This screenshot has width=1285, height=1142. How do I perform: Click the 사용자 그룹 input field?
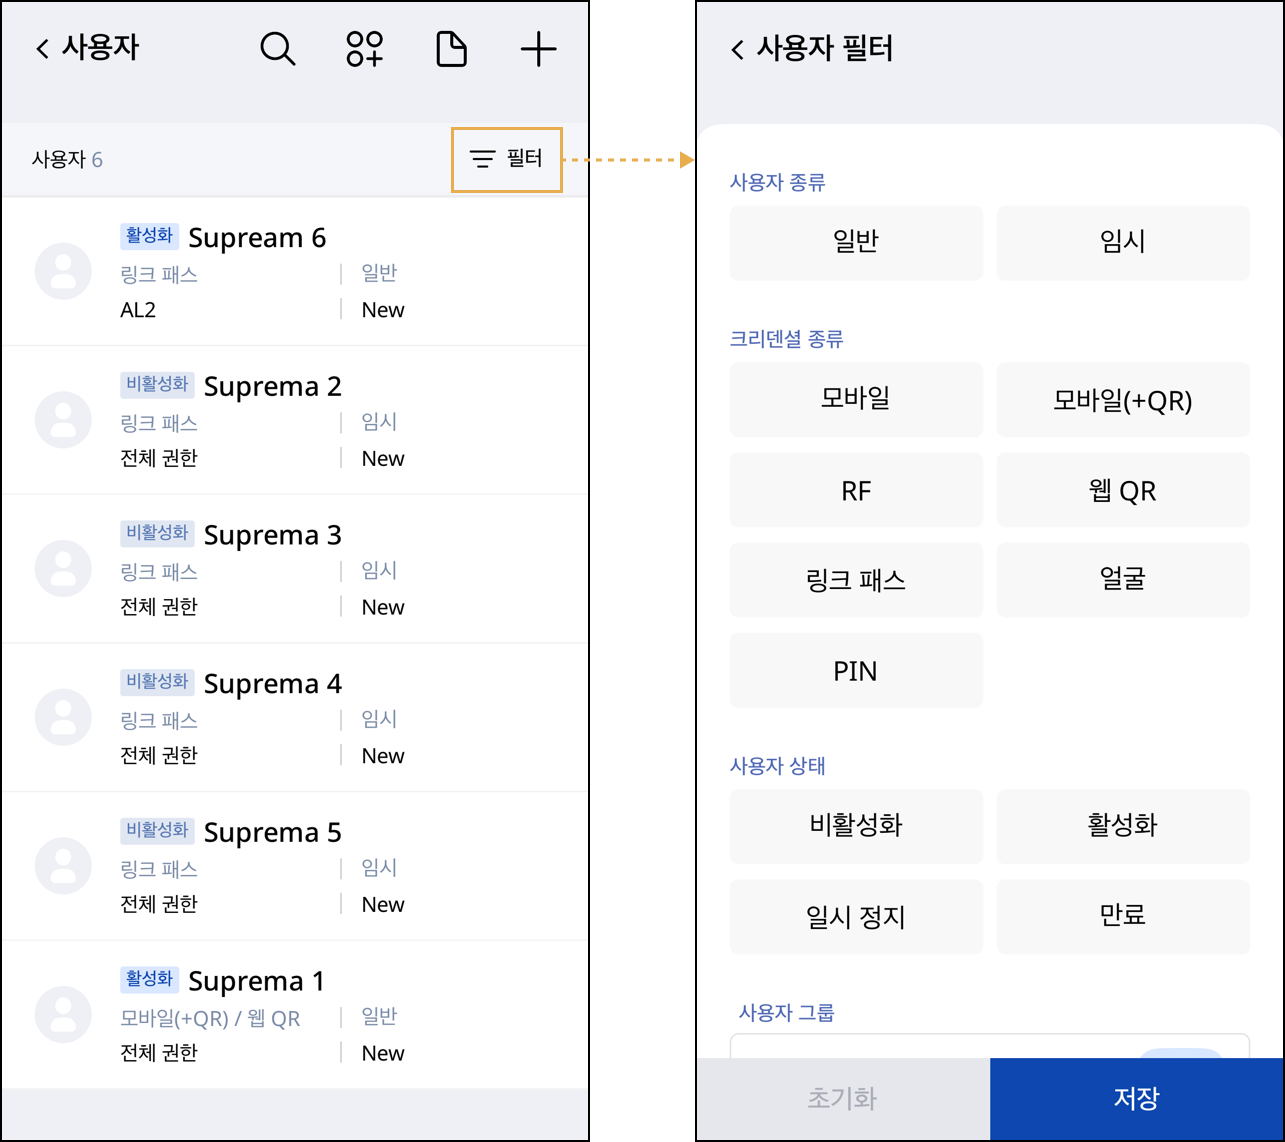[x=930, y=1045]
